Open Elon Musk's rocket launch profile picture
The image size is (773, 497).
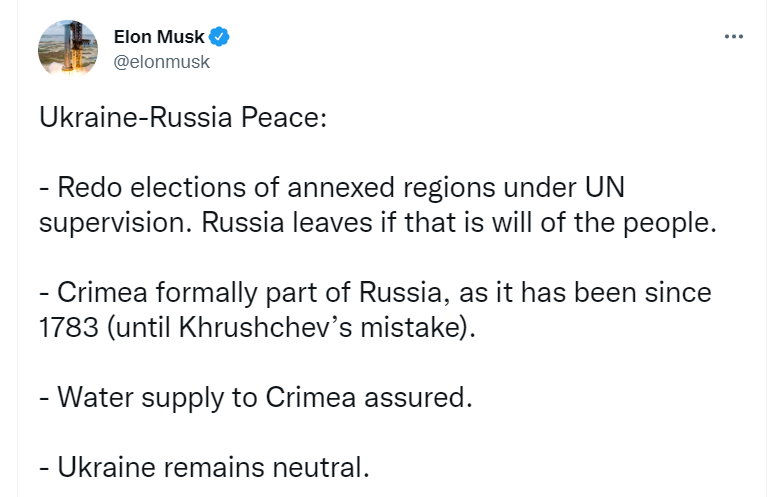coord(68,49)
